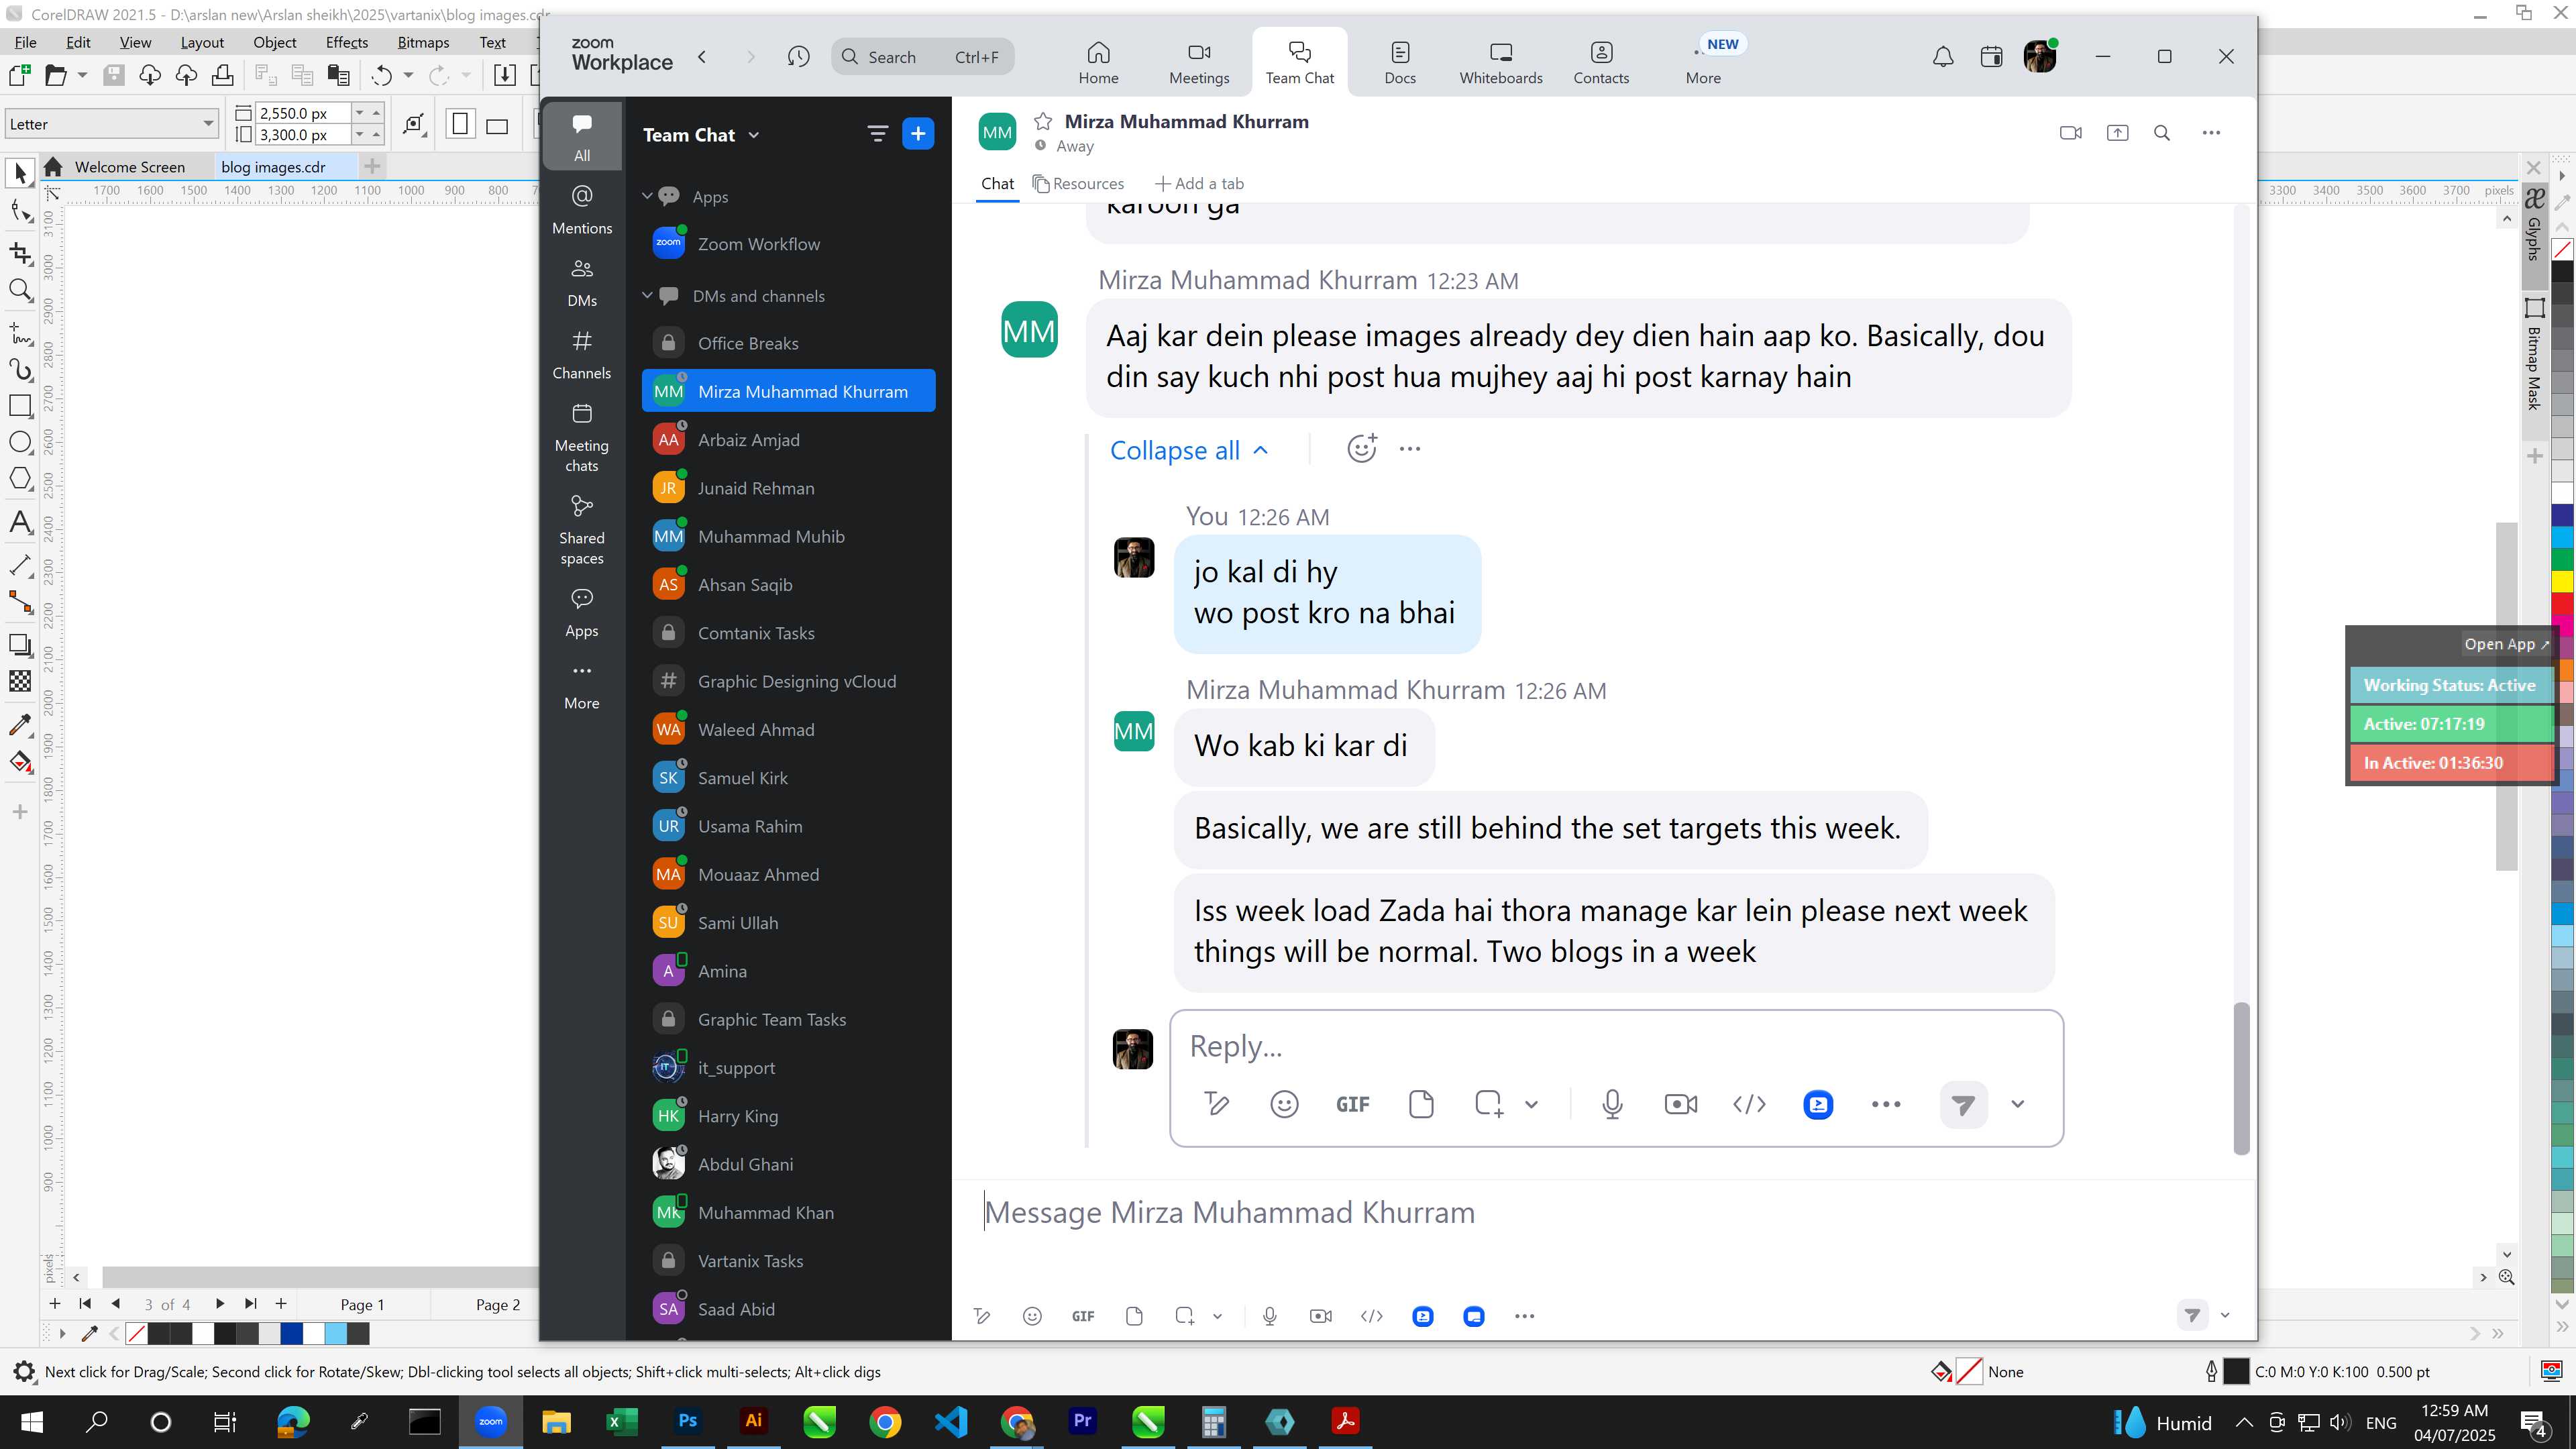Open Arbaiz Amjad chat
2576x1449 pixels.
click(789, 440)
